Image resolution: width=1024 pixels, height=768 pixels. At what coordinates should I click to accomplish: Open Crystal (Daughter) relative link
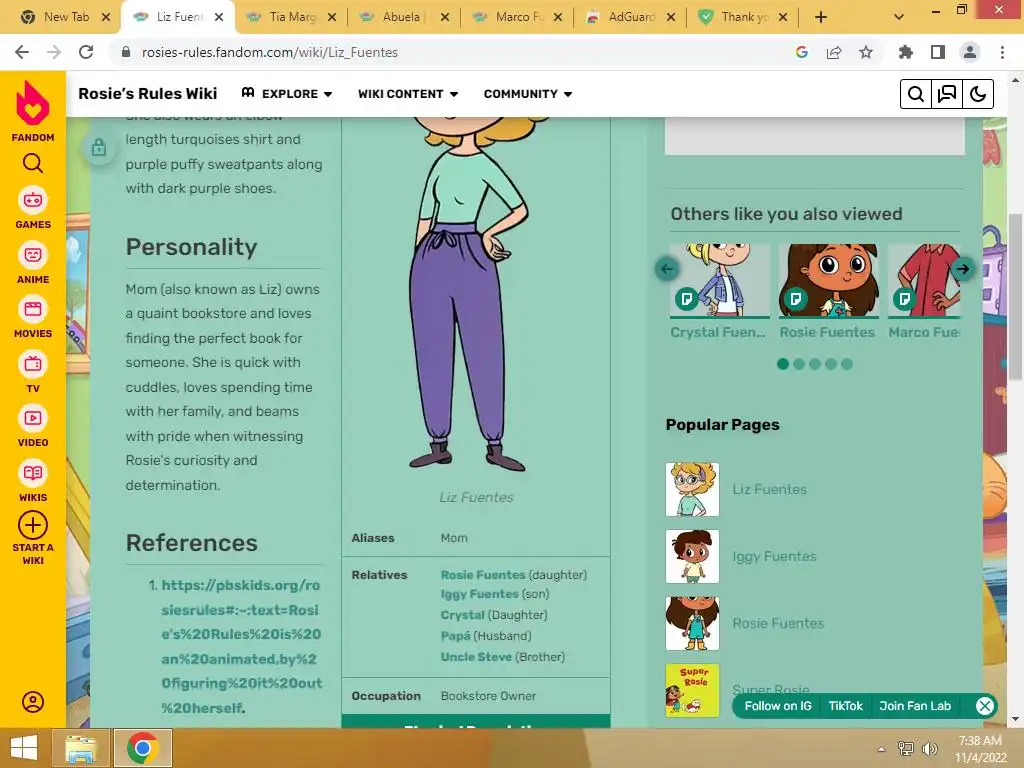[462, 615]
